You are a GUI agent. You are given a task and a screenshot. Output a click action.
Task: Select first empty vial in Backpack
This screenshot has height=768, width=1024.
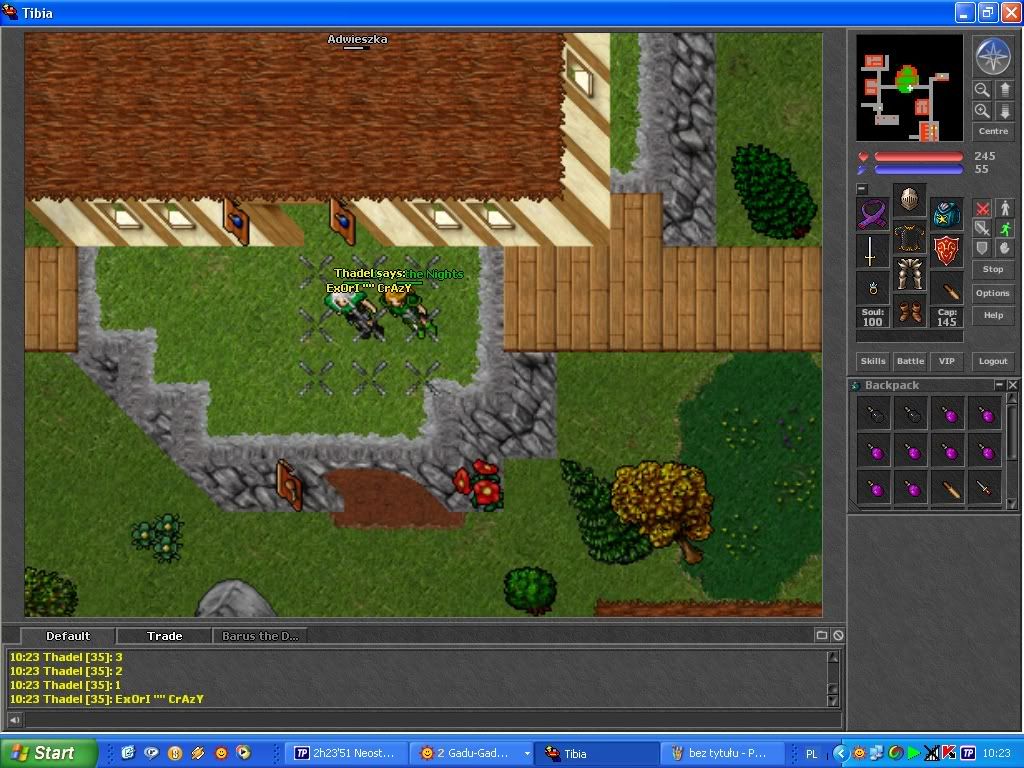click(x=874, y=415)
